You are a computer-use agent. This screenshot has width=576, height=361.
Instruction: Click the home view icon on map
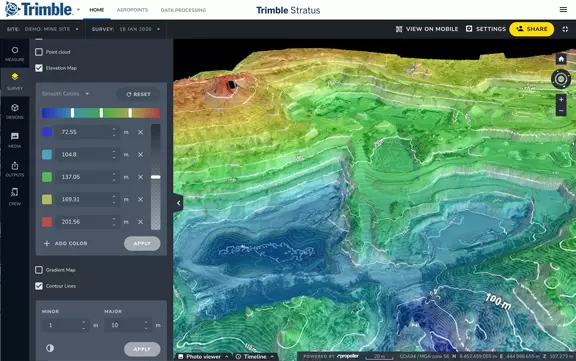[x=561, y=59]
